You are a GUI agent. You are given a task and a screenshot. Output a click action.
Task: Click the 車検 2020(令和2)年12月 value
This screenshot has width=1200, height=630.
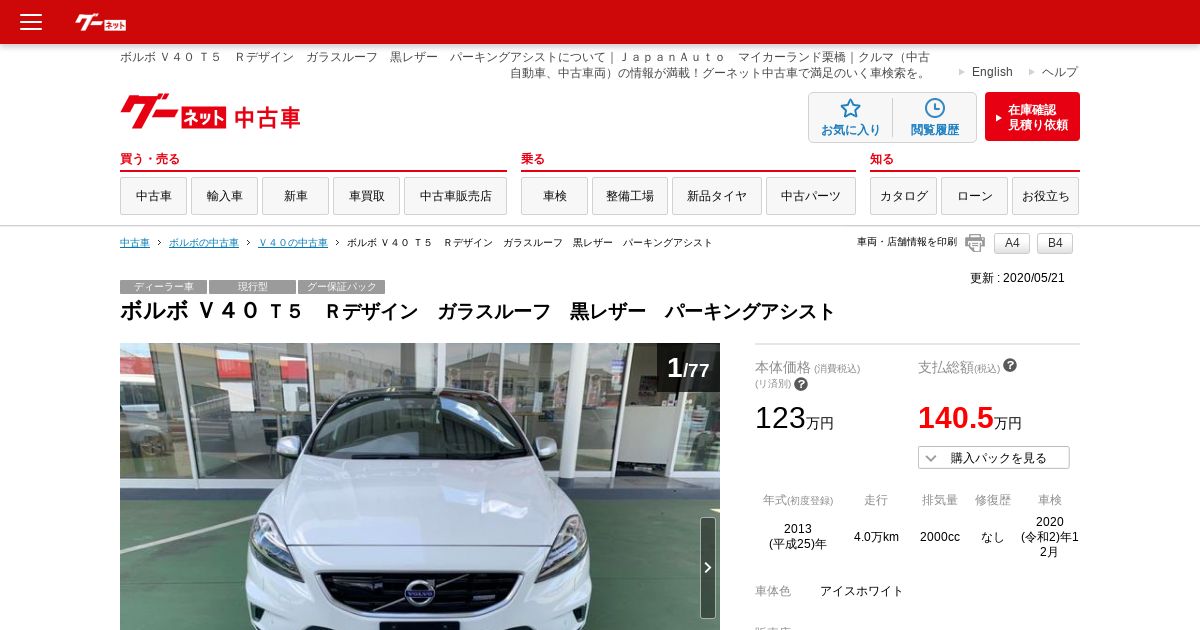1050,537
